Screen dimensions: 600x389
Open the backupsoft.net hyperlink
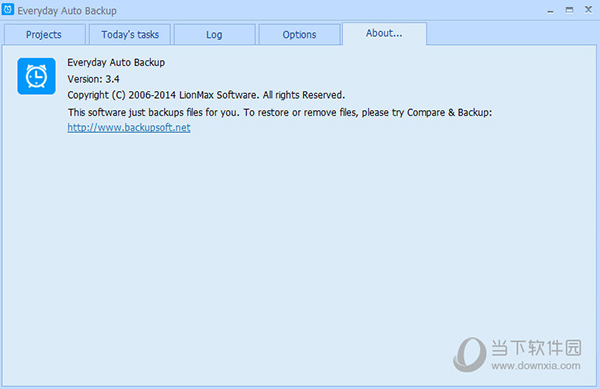129,127
